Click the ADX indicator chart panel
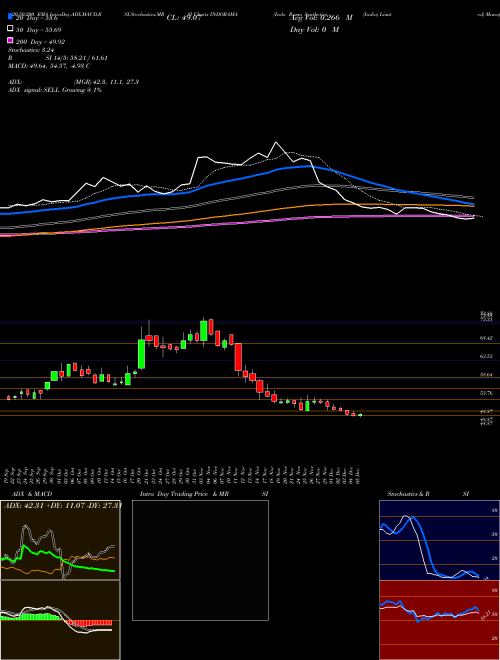The image size is (500, 660). pos(60,540)
